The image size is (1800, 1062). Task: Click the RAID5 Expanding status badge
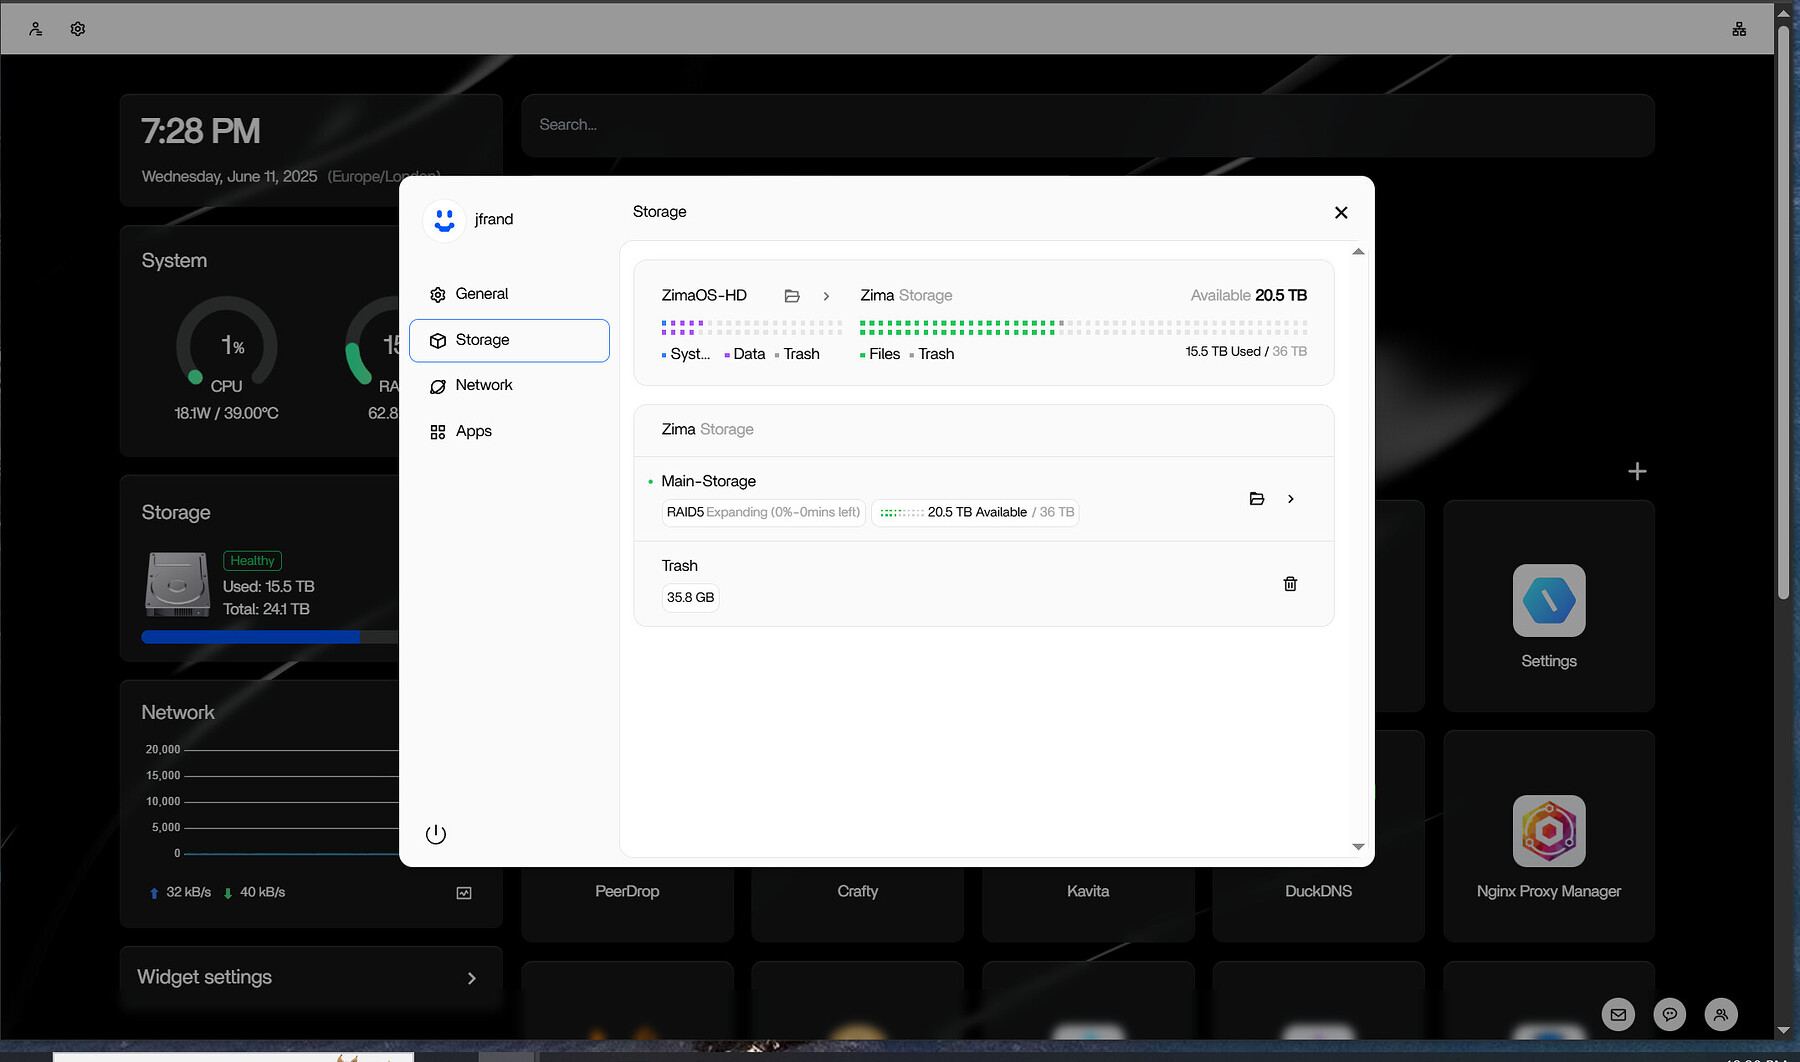pyautogui.click(x=764, y=513)
